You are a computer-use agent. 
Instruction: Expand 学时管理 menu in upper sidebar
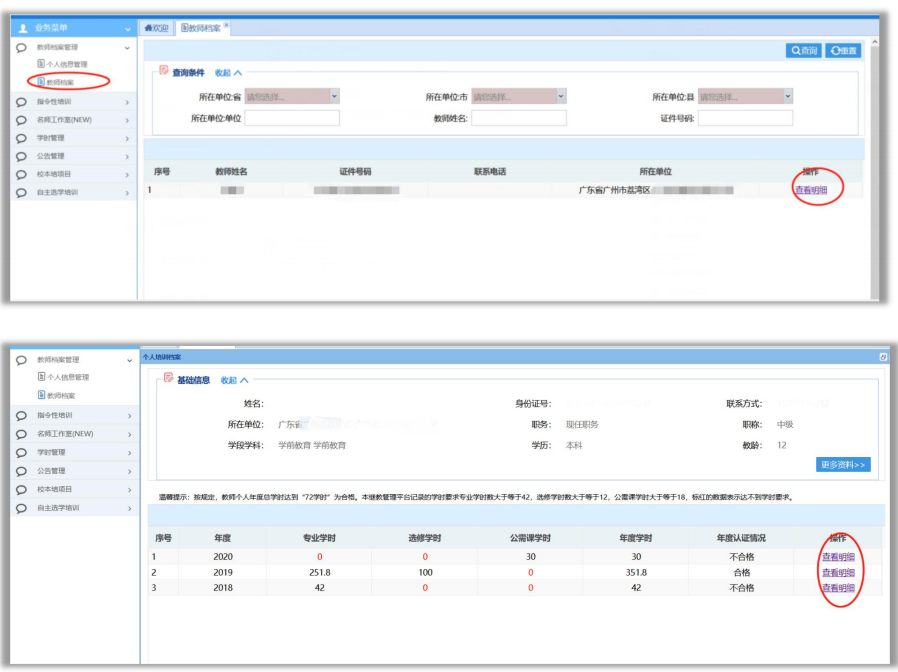tap(73, 138)
